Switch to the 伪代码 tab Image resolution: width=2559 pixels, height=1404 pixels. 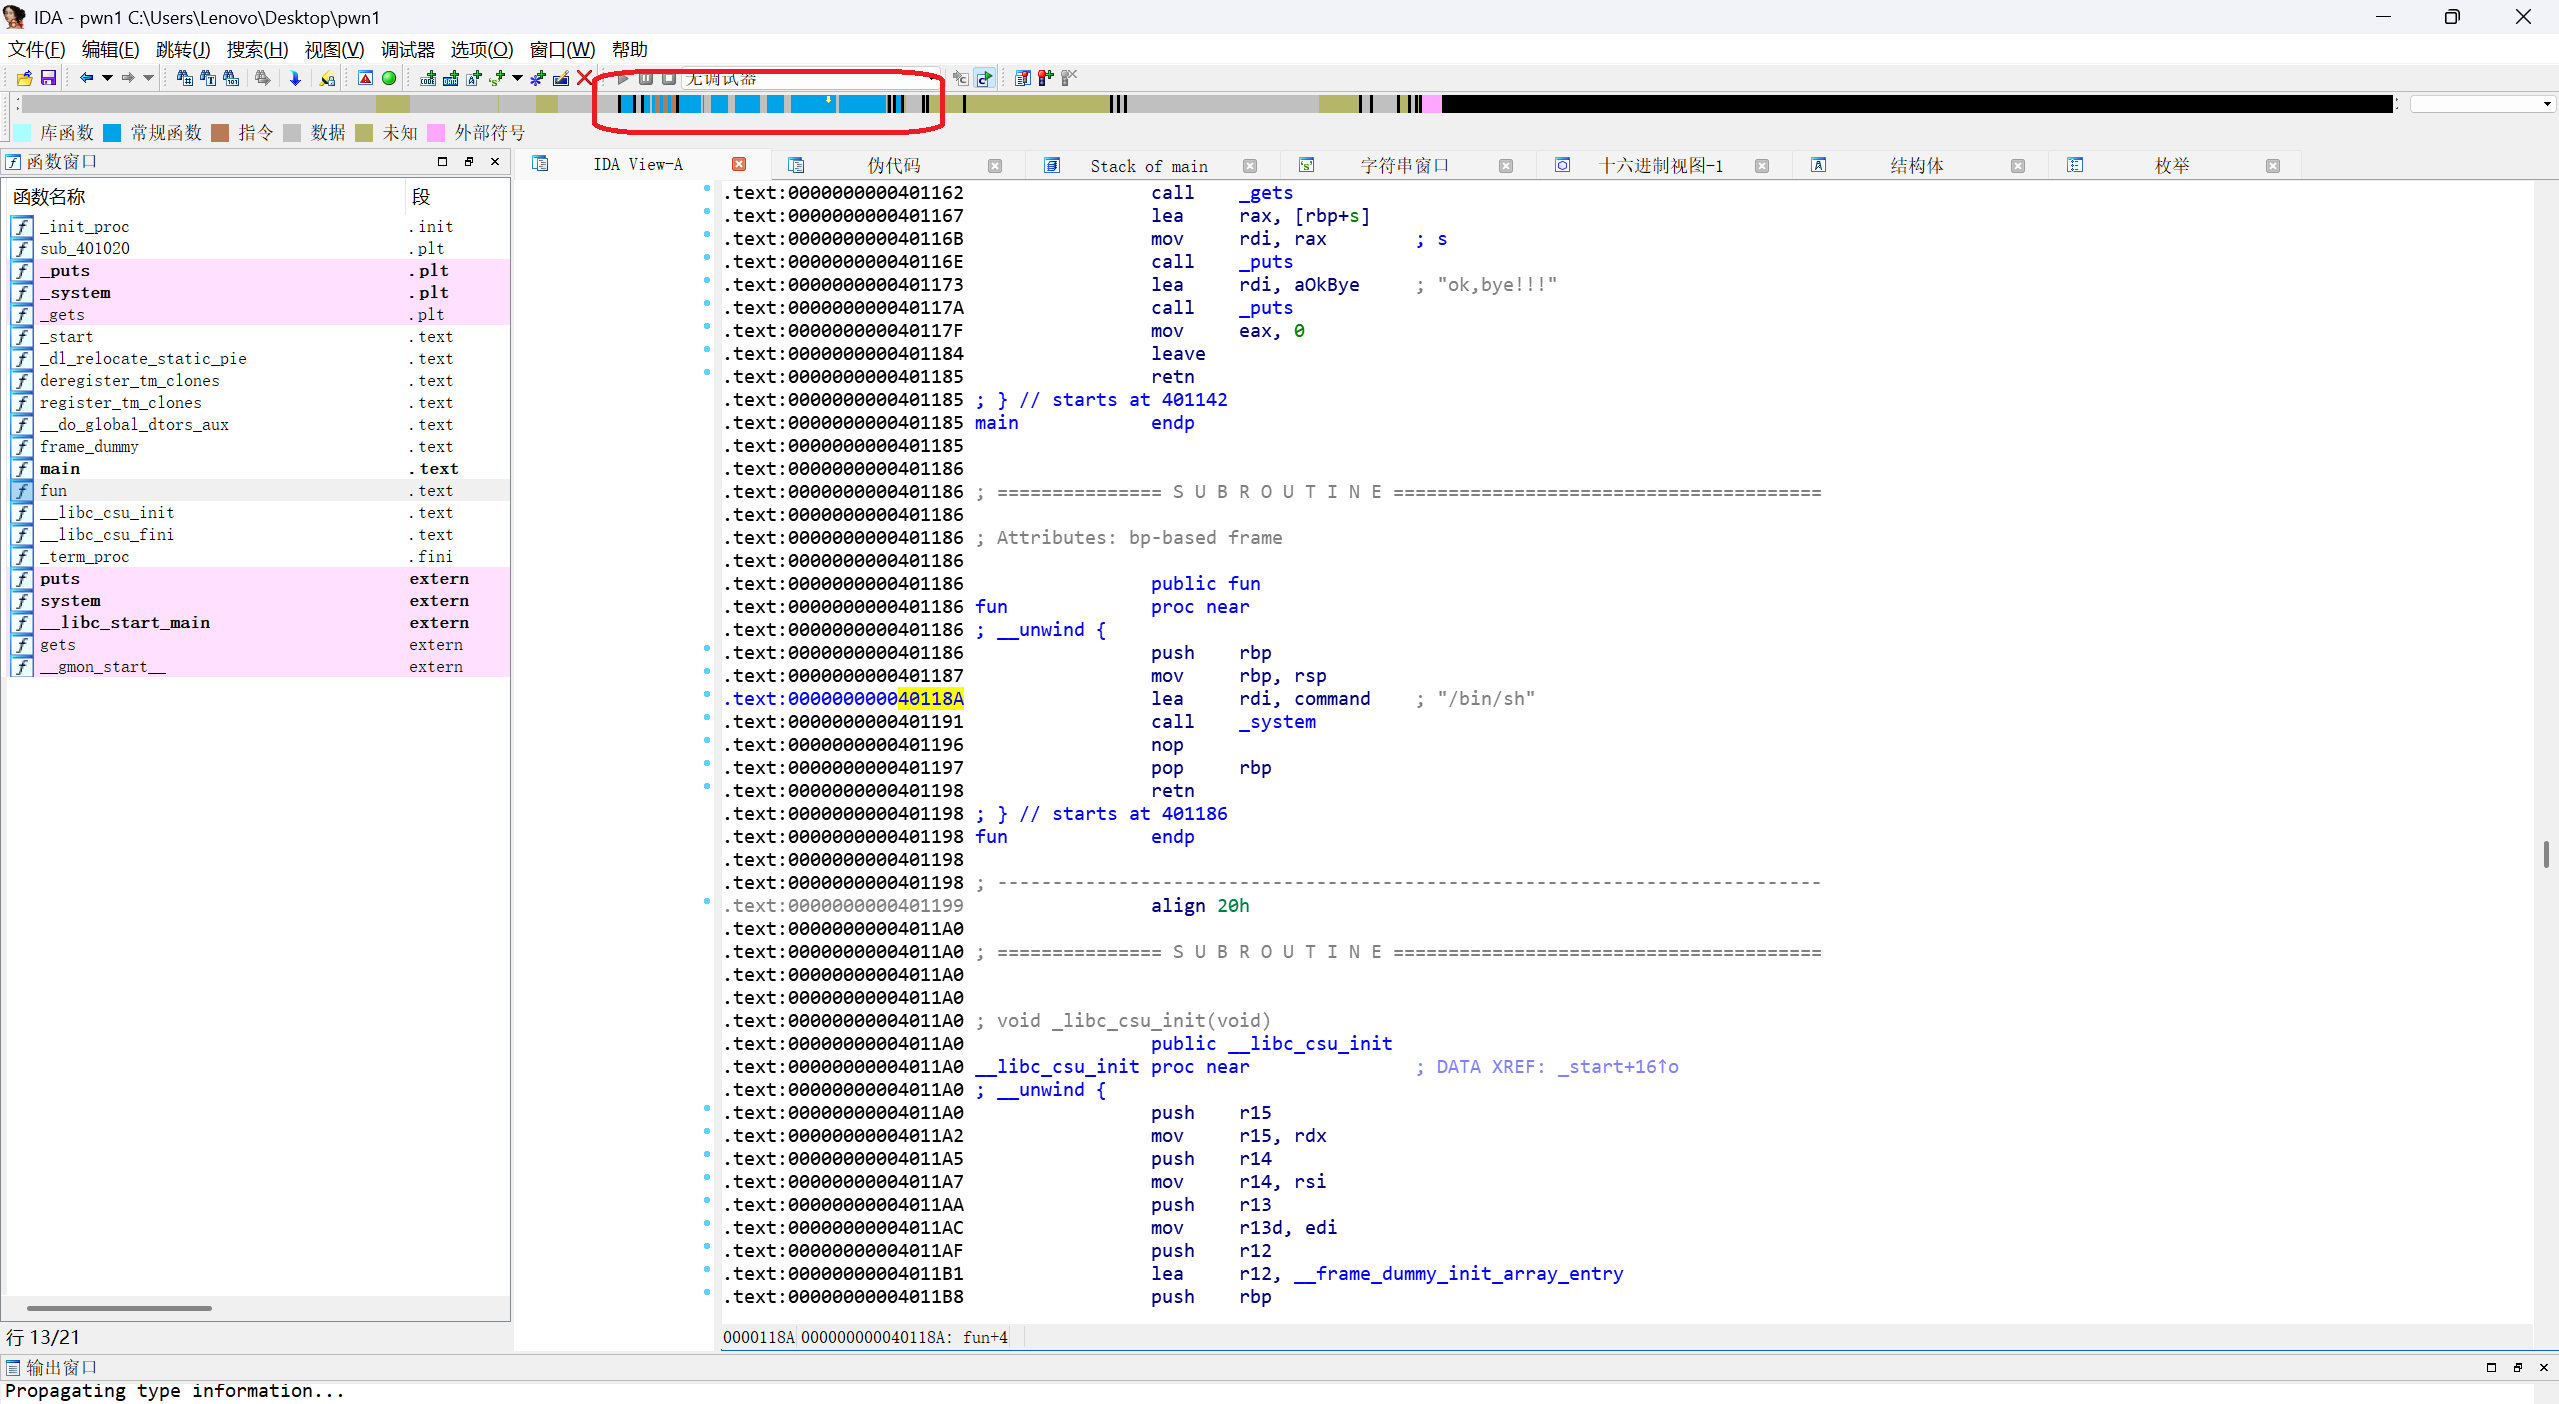coord(893,166)
